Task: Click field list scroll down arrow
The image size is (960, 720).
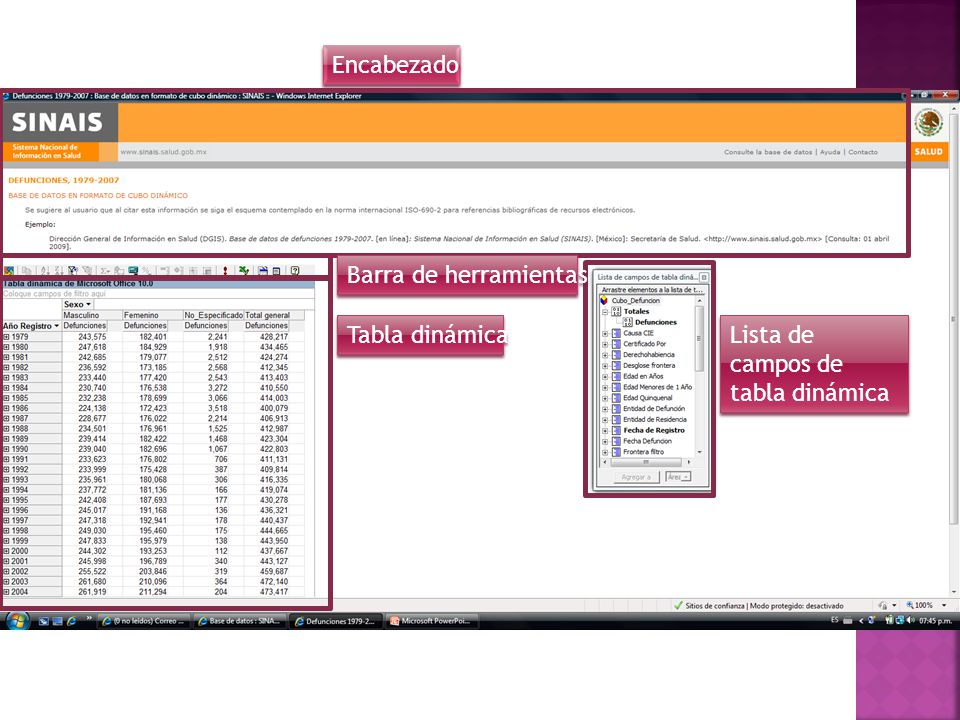Action: click(x=699, y=452)
